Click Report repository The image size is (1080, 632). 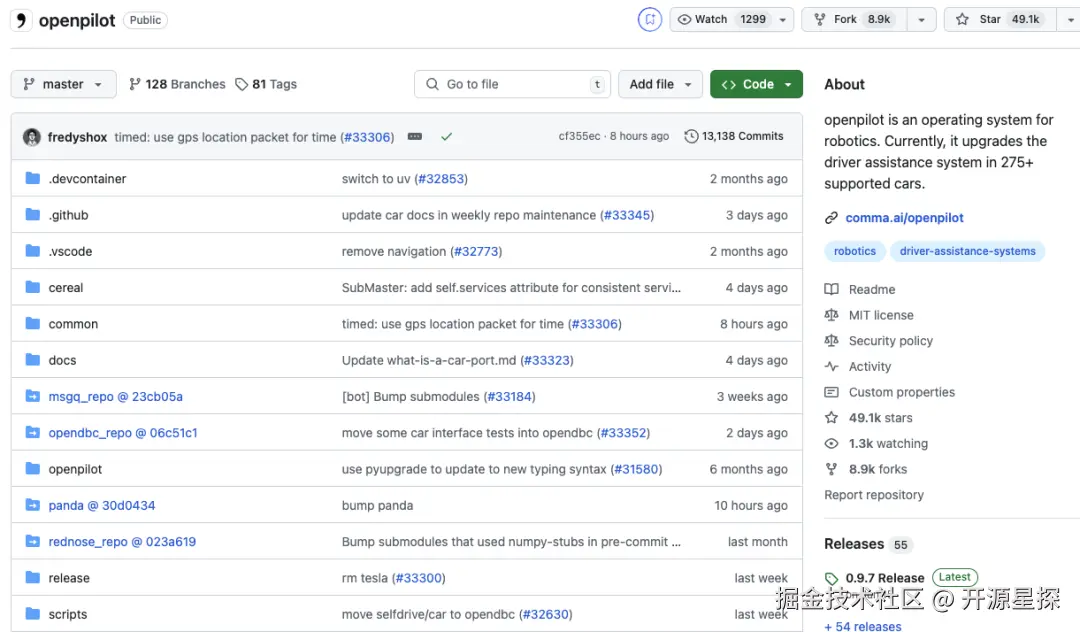pyautogui.click(x=873, y=495)
